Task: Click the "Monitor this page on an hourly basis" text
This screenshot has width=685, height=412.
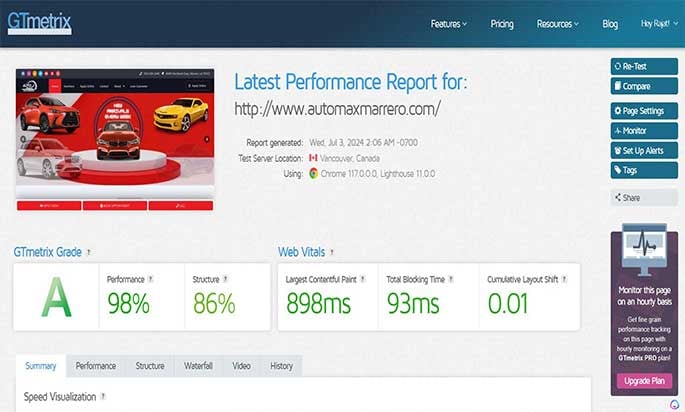Action: [x=644, y=296]
